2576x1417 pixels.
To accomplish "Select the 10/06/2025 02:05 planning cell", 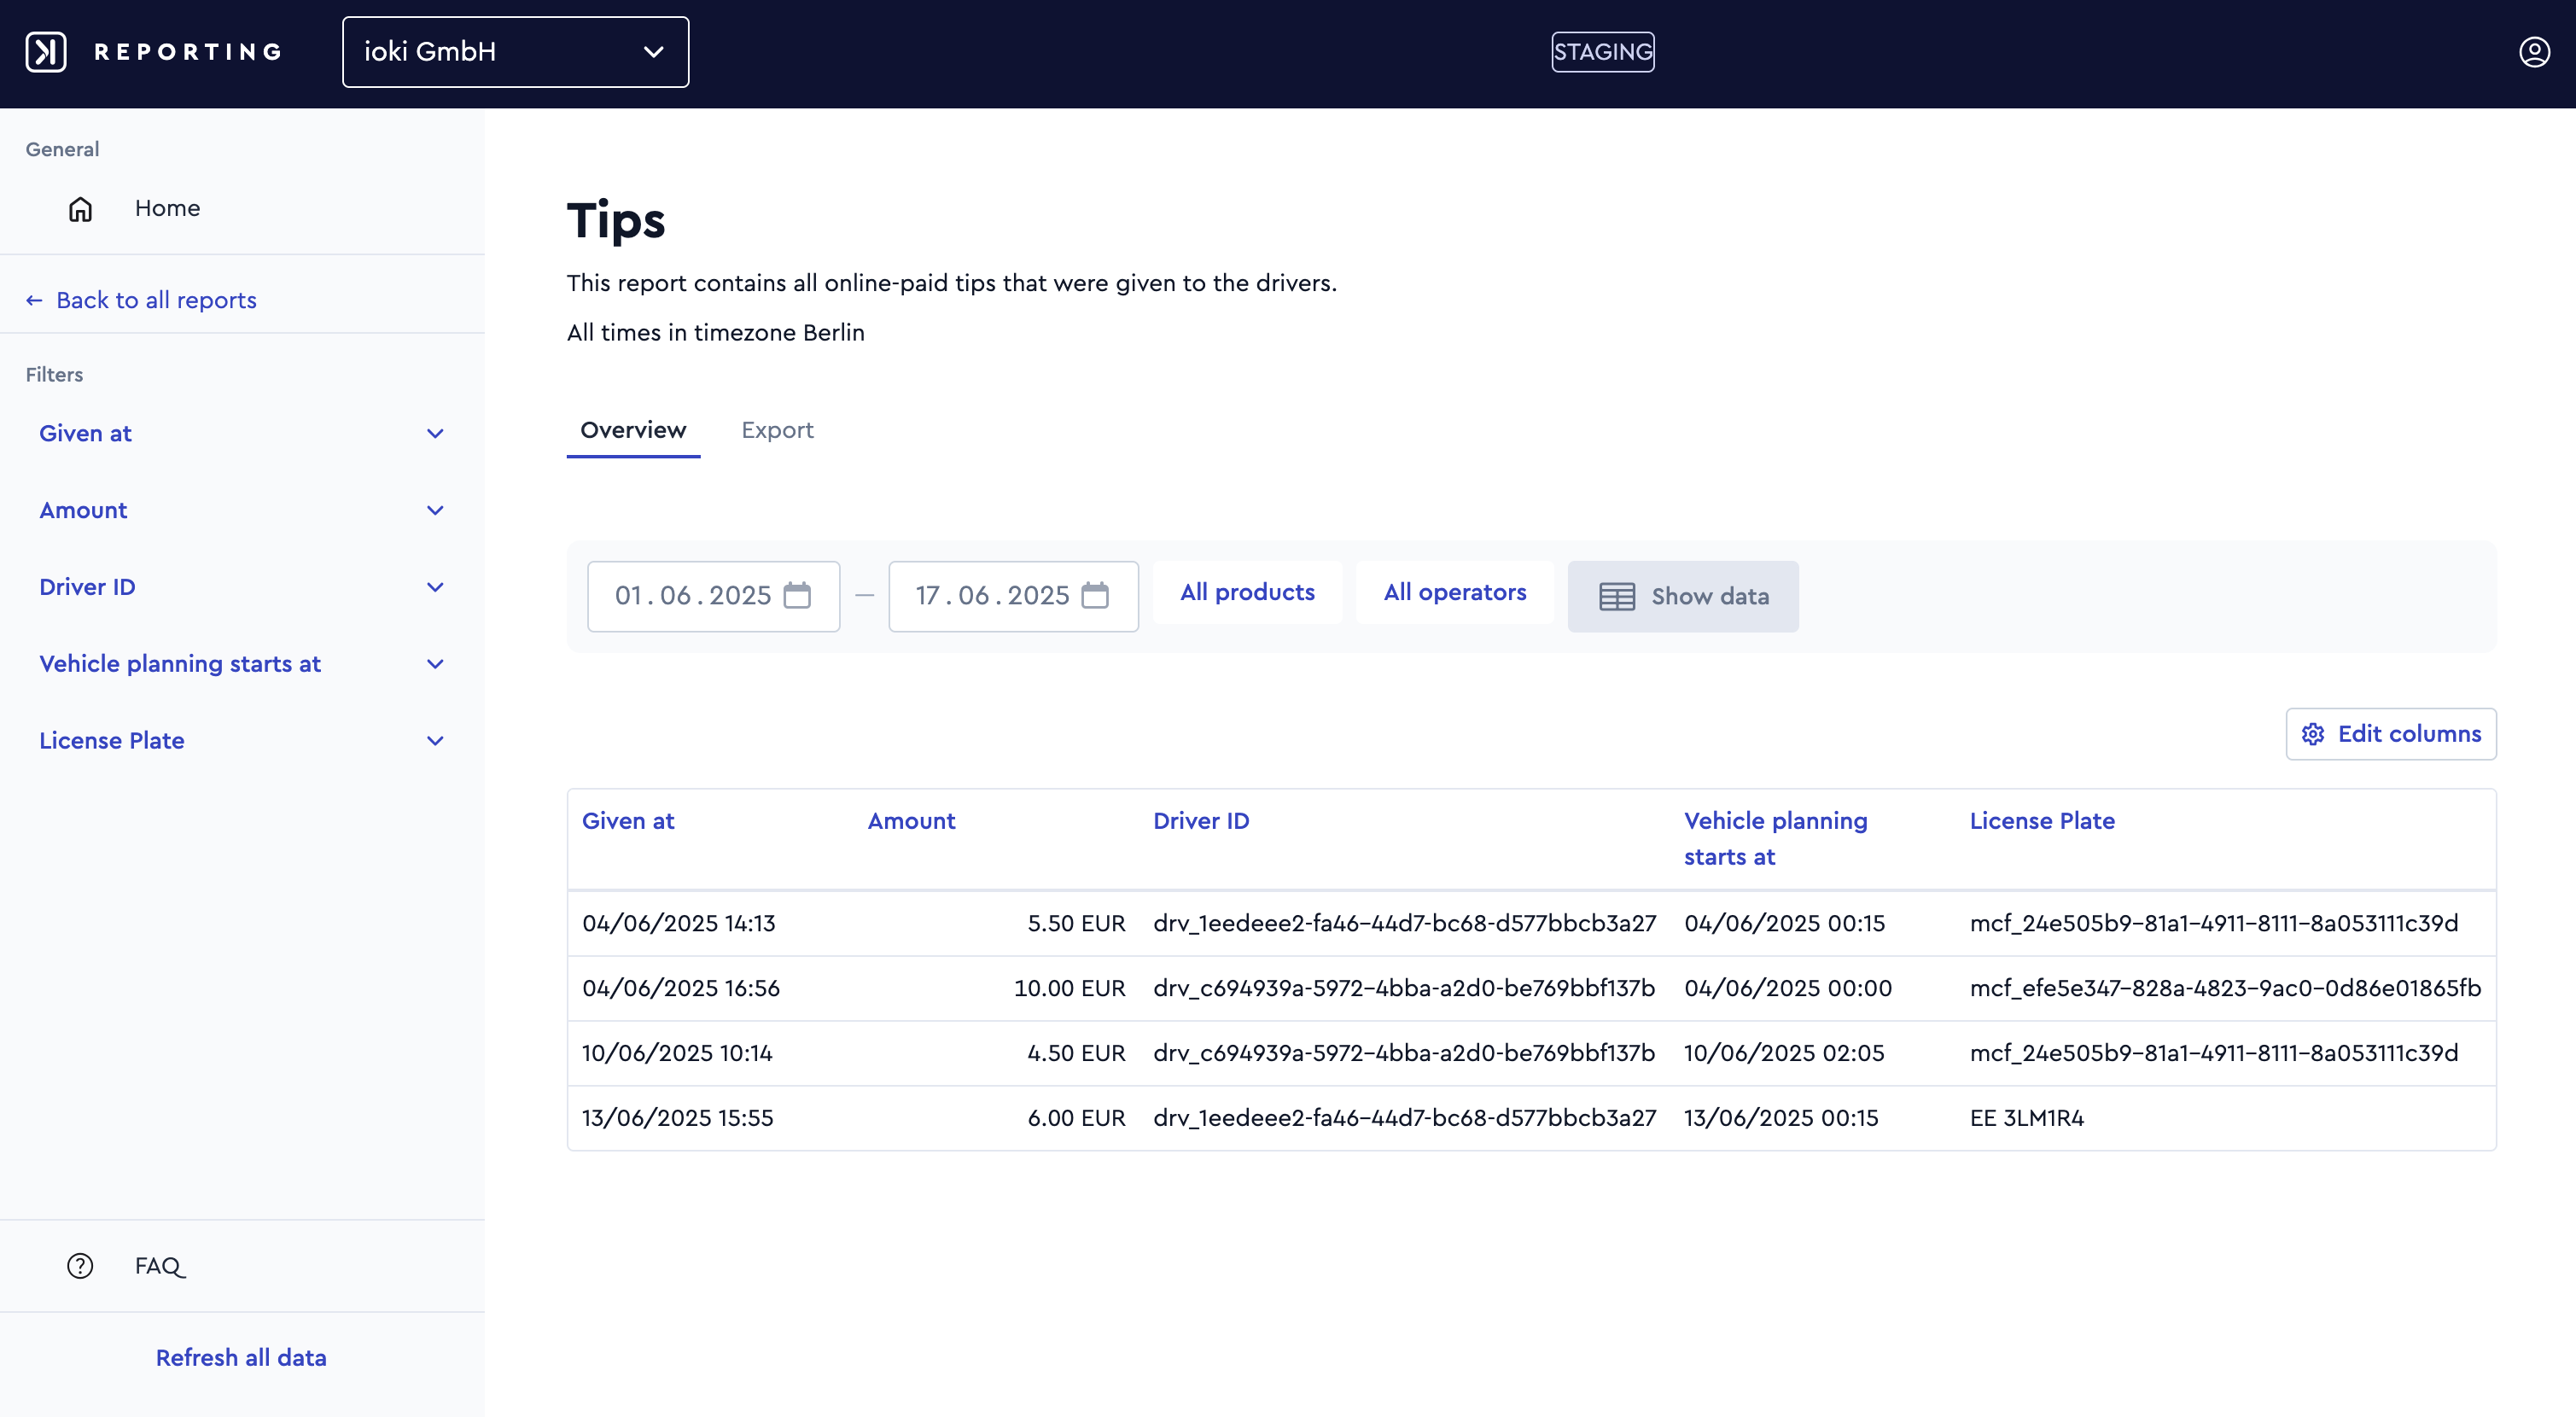I will [x=1784, y=1053].
